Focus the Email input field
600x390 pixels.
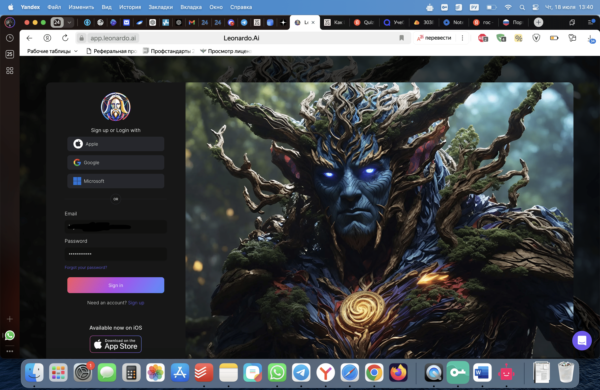click(x=116, y=227)
